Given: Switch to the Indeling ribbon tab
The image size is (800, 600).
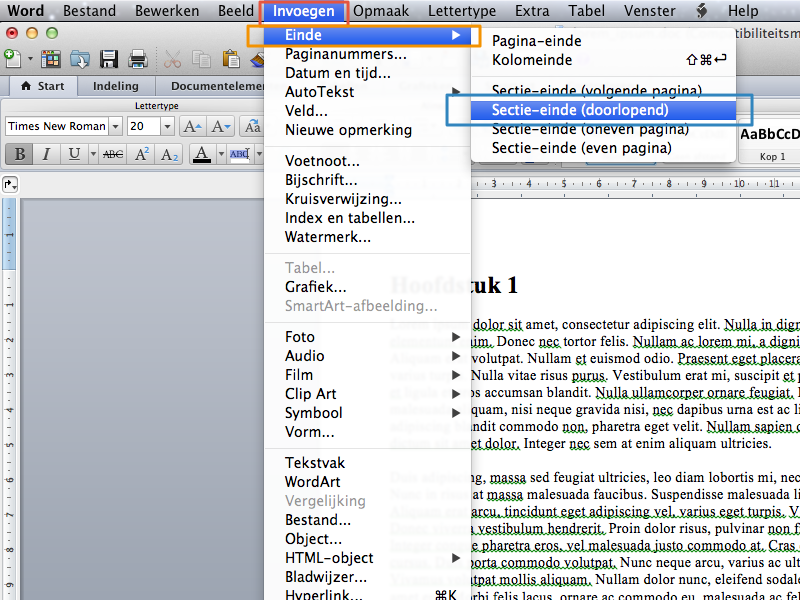Looking at the screenshot, I should coord(116,86).
